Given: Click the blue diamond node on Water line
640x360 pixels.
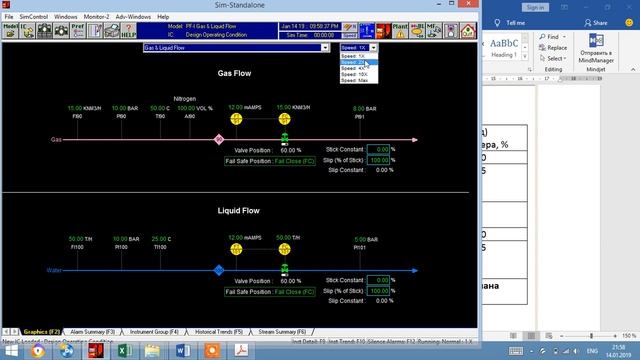Looking at the screenshot, I should (x=219, y=270).
